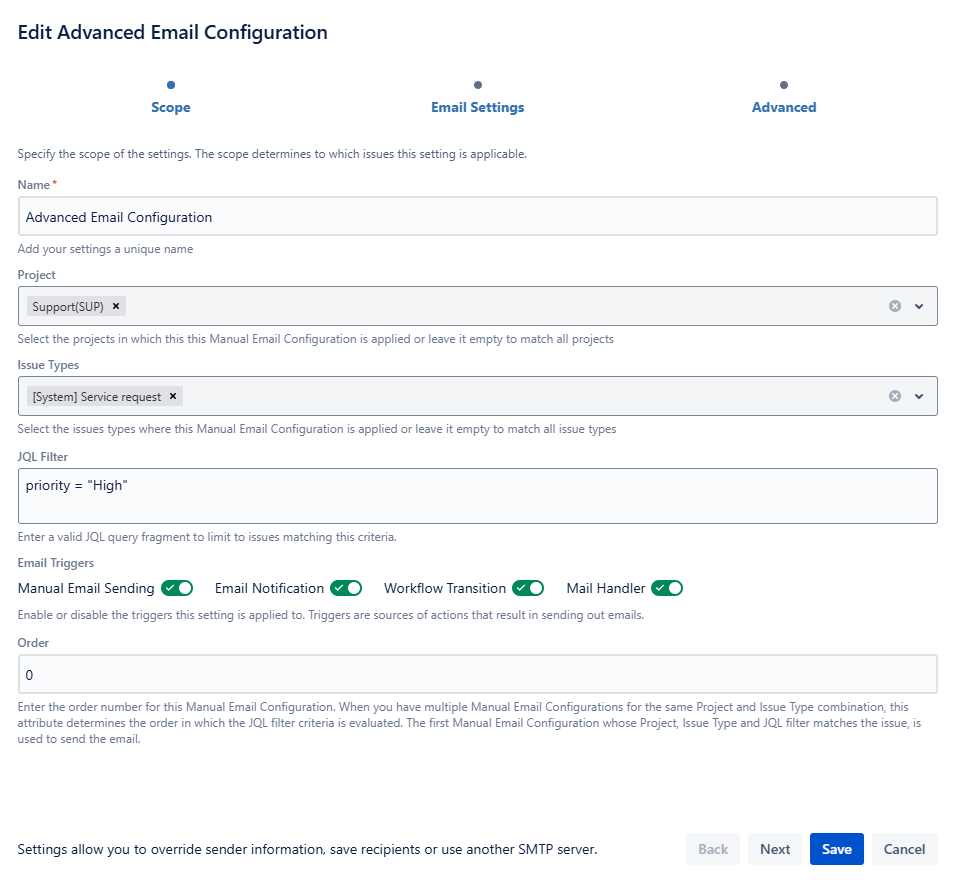This screenshot has height=882, width=957.
Task: Expand the Project dropdown list
Action: pos(919,306)
